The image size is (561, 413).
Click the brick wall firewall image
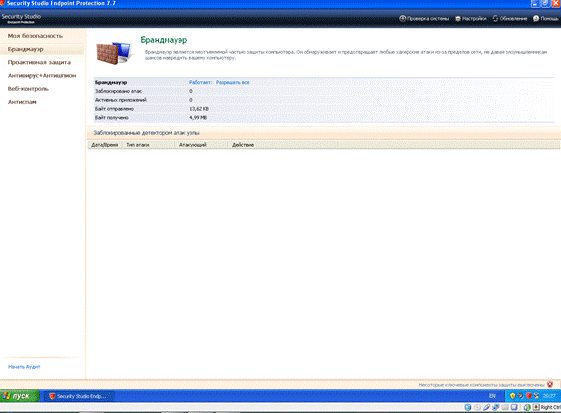(114, 53)
